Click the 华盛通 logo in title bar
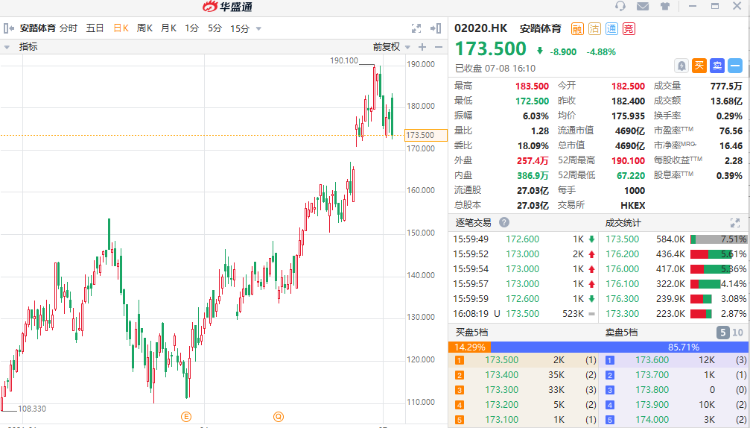The height and width of the screenshot is (428, 750). coord(227,7)
